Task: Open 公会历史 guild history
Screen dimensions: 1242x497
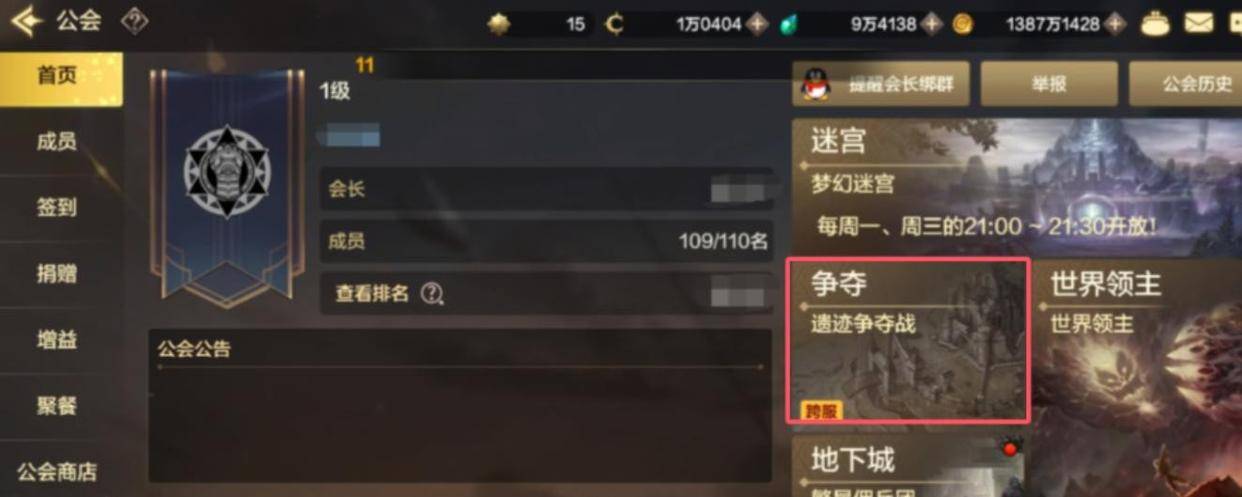Action: (x=1186, y=84)
